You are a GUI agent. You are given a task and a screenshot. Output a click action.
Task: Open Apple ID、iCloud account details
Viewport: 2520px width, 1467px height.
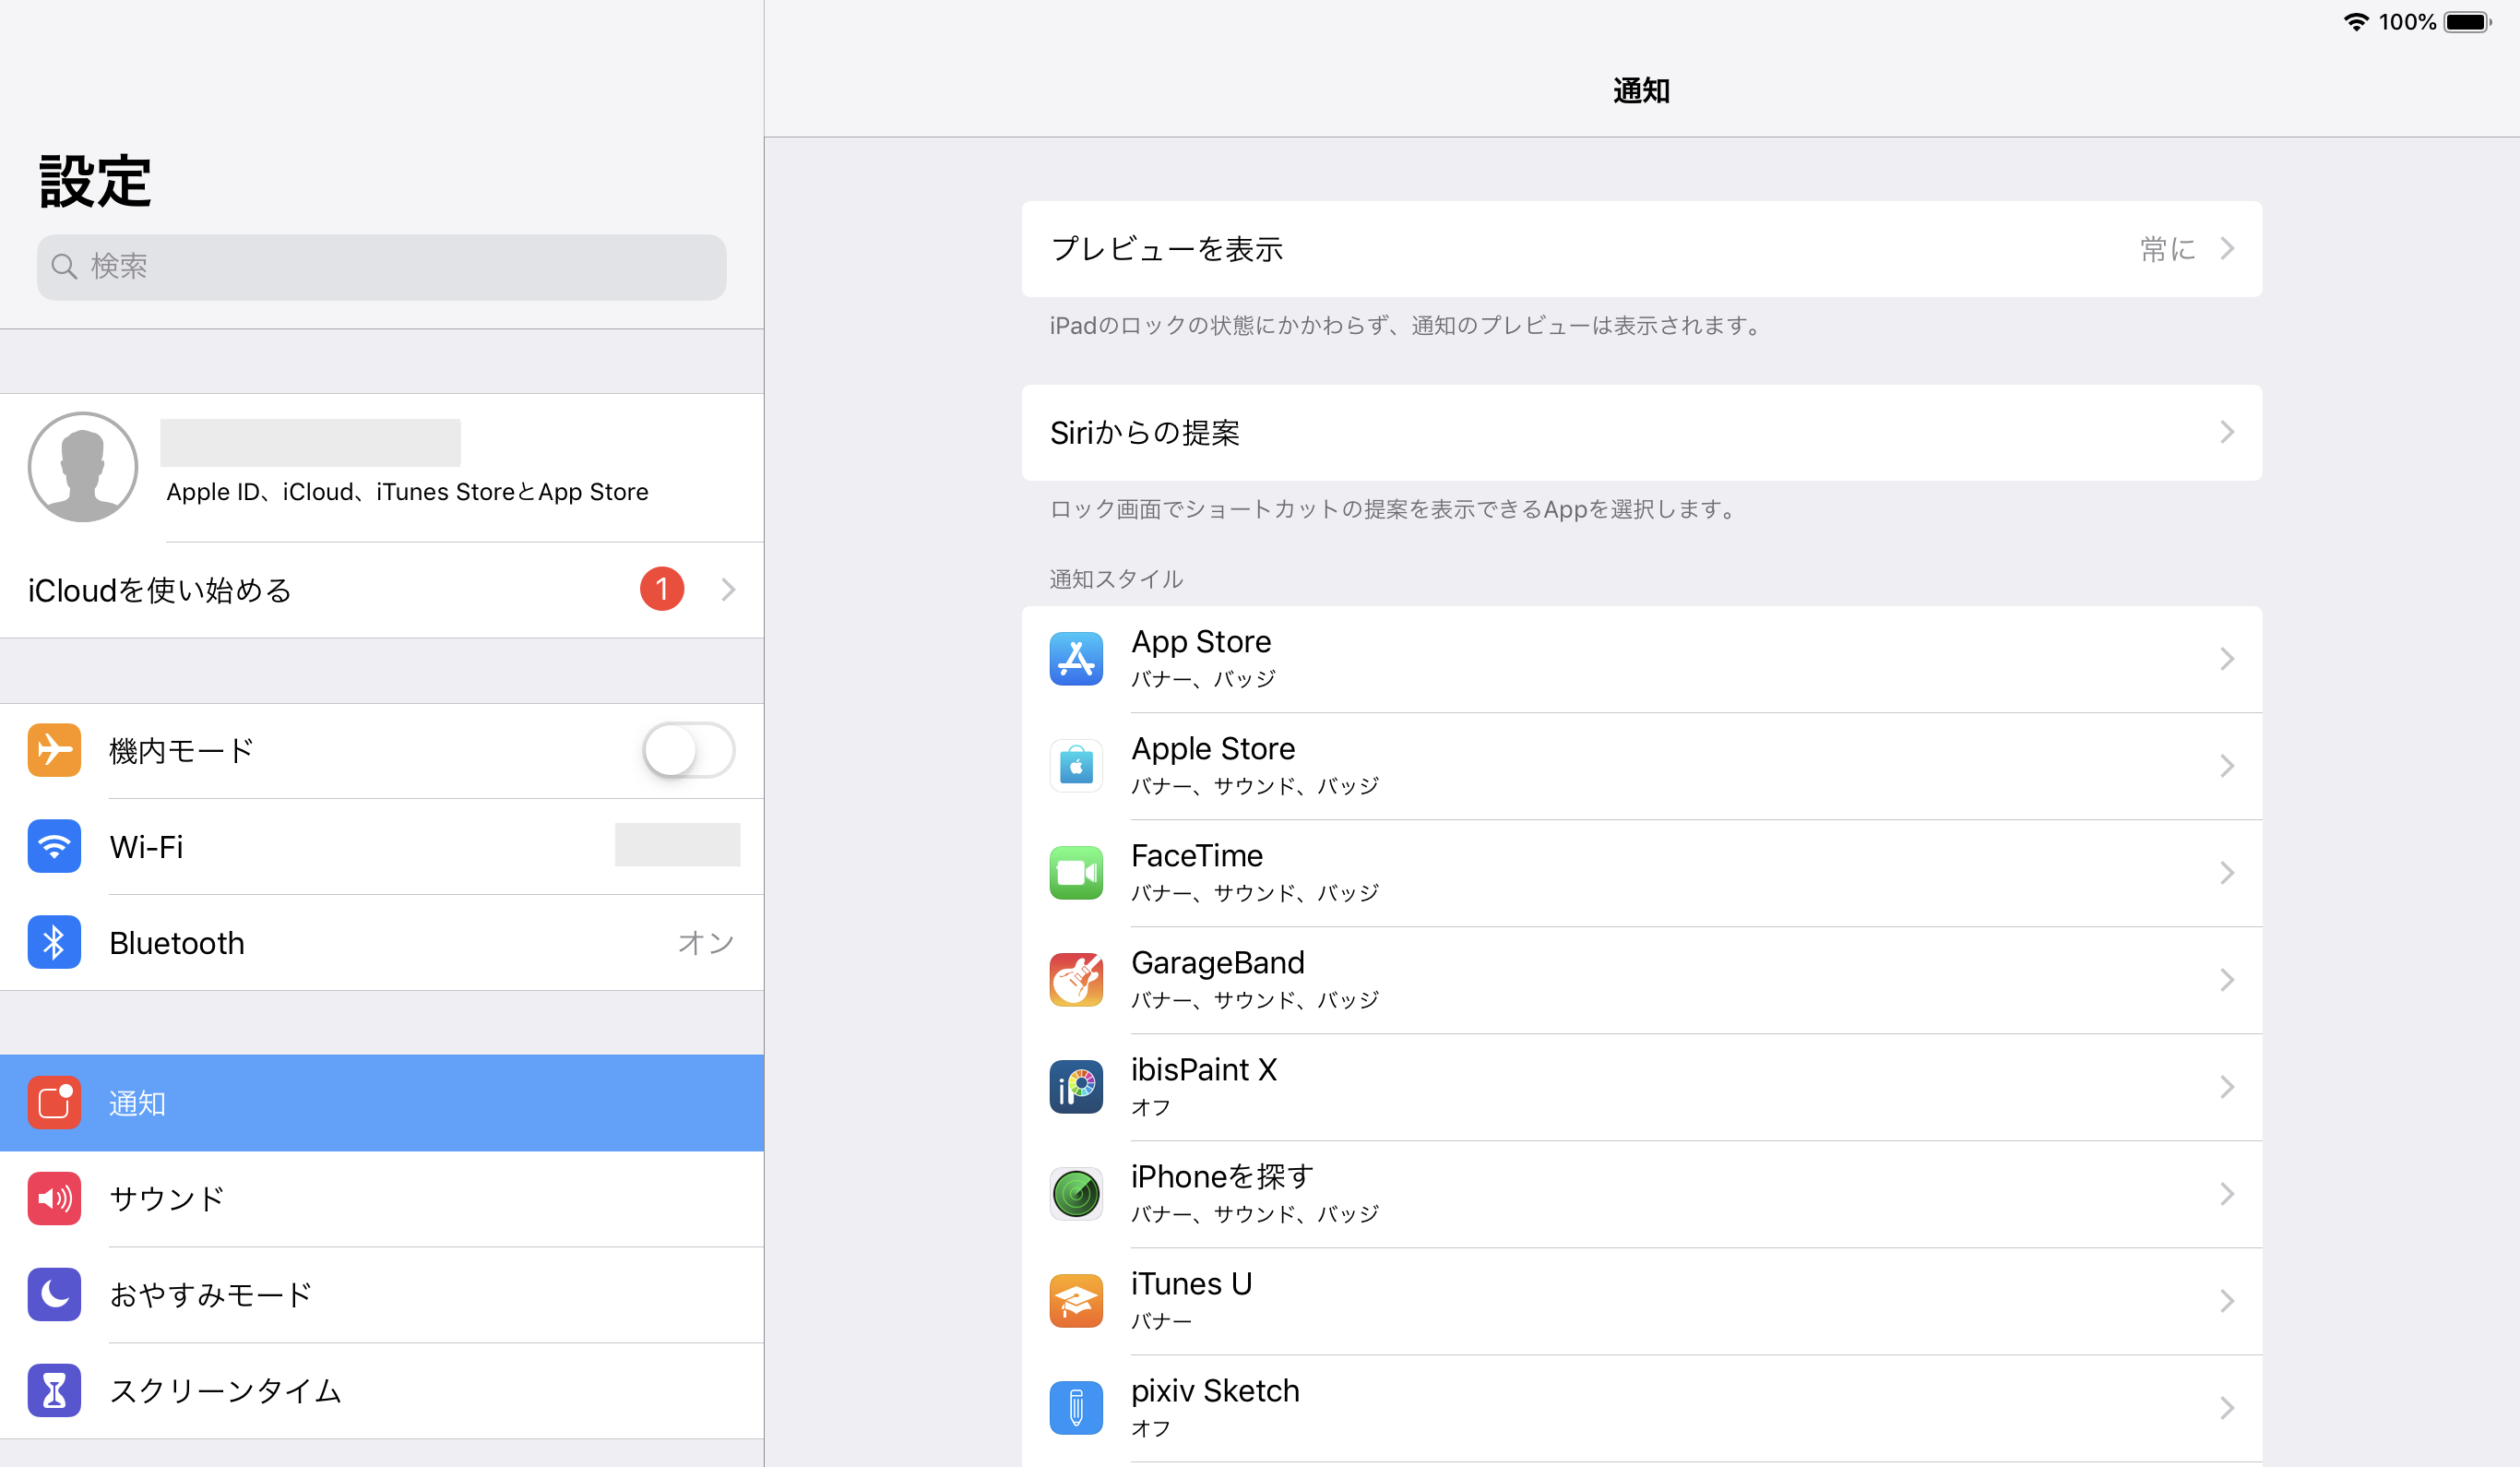(x=382, y=467)
